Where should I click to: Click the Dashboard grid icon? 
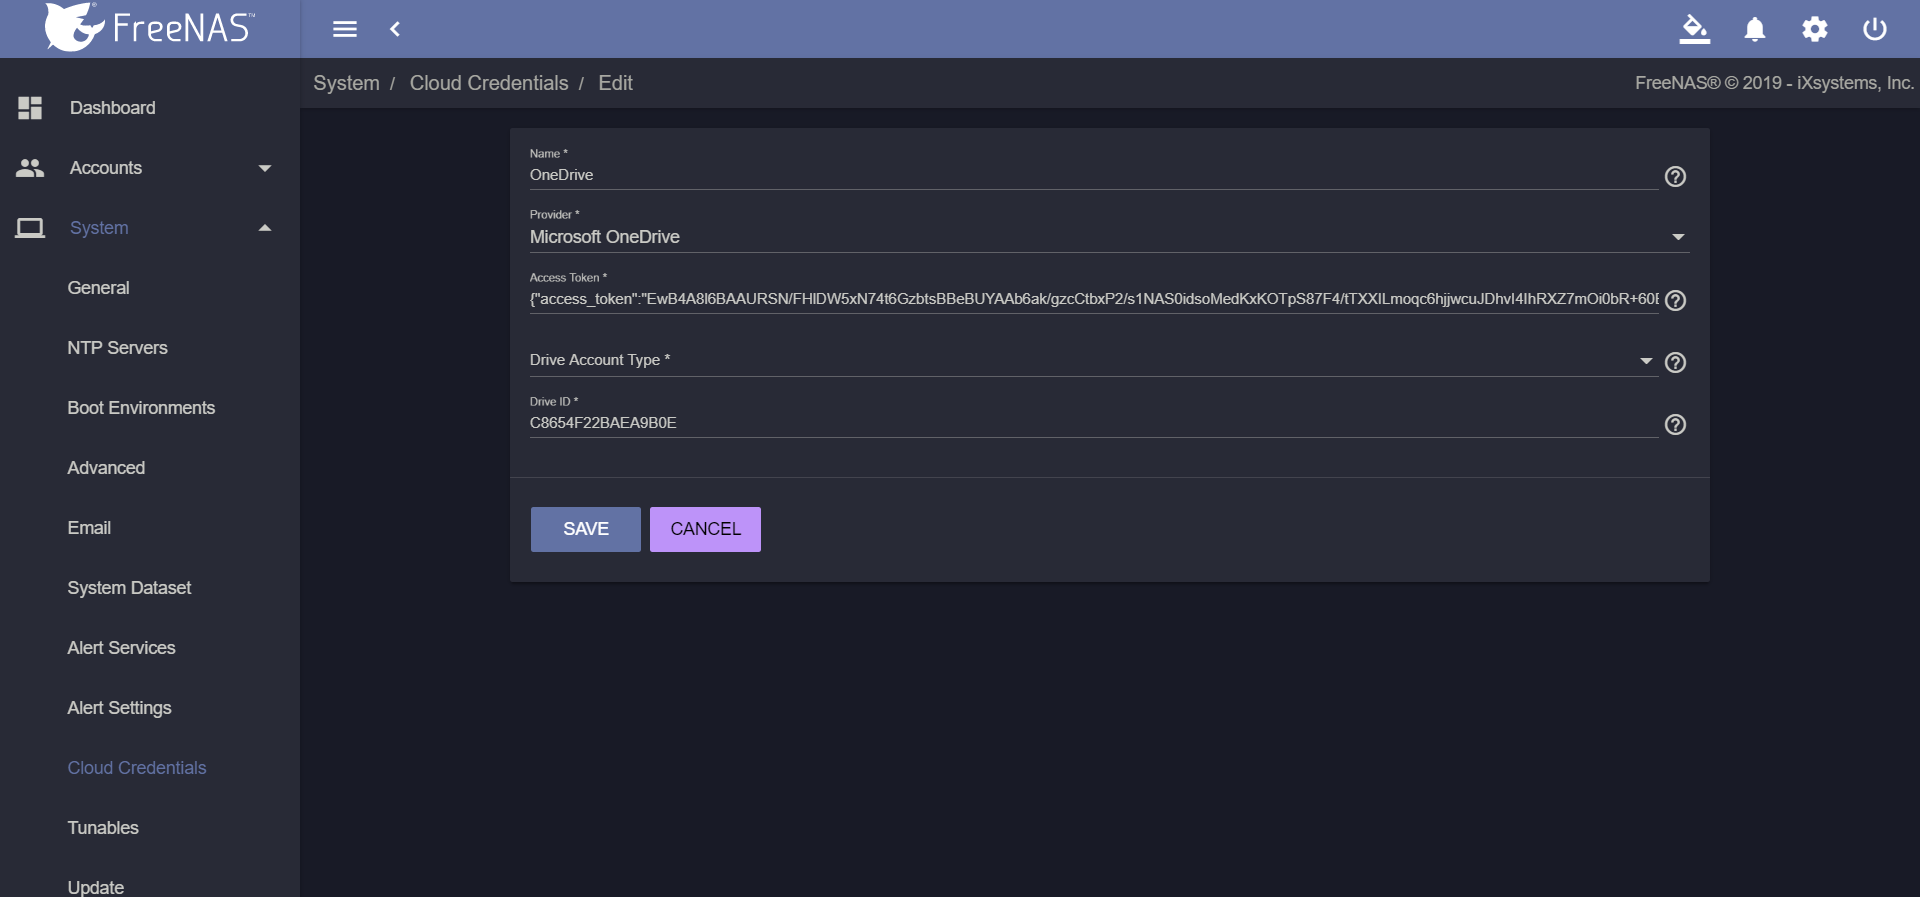pos(30,108)
